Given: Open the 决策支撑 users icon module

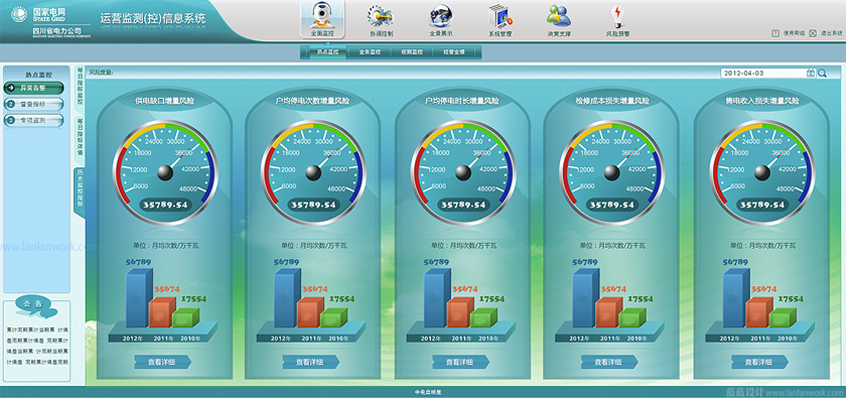Looking at the screenshot, I should (x=558, y=19).
